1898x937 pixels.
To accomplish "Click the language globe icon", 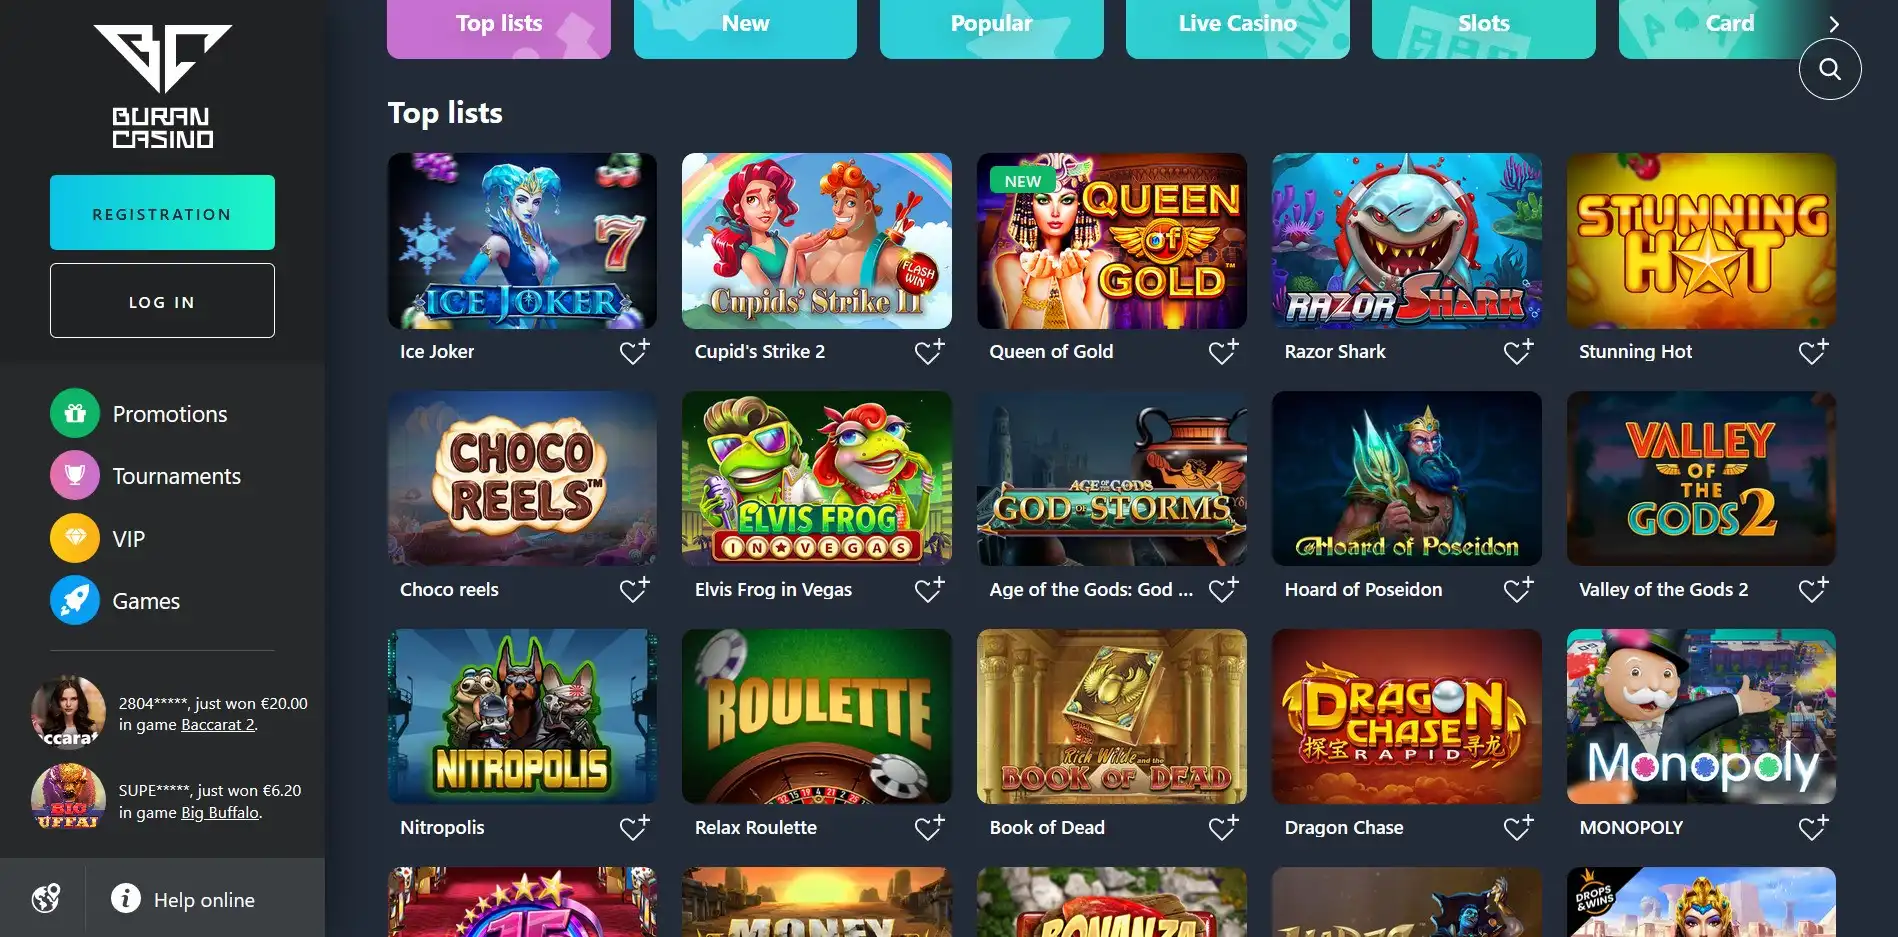I will pos(46,898).
